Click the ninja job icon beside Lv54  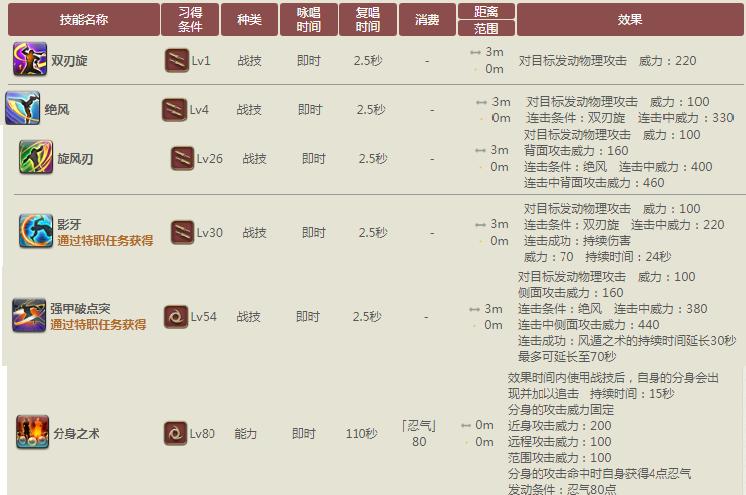click(x=176, y=317)
